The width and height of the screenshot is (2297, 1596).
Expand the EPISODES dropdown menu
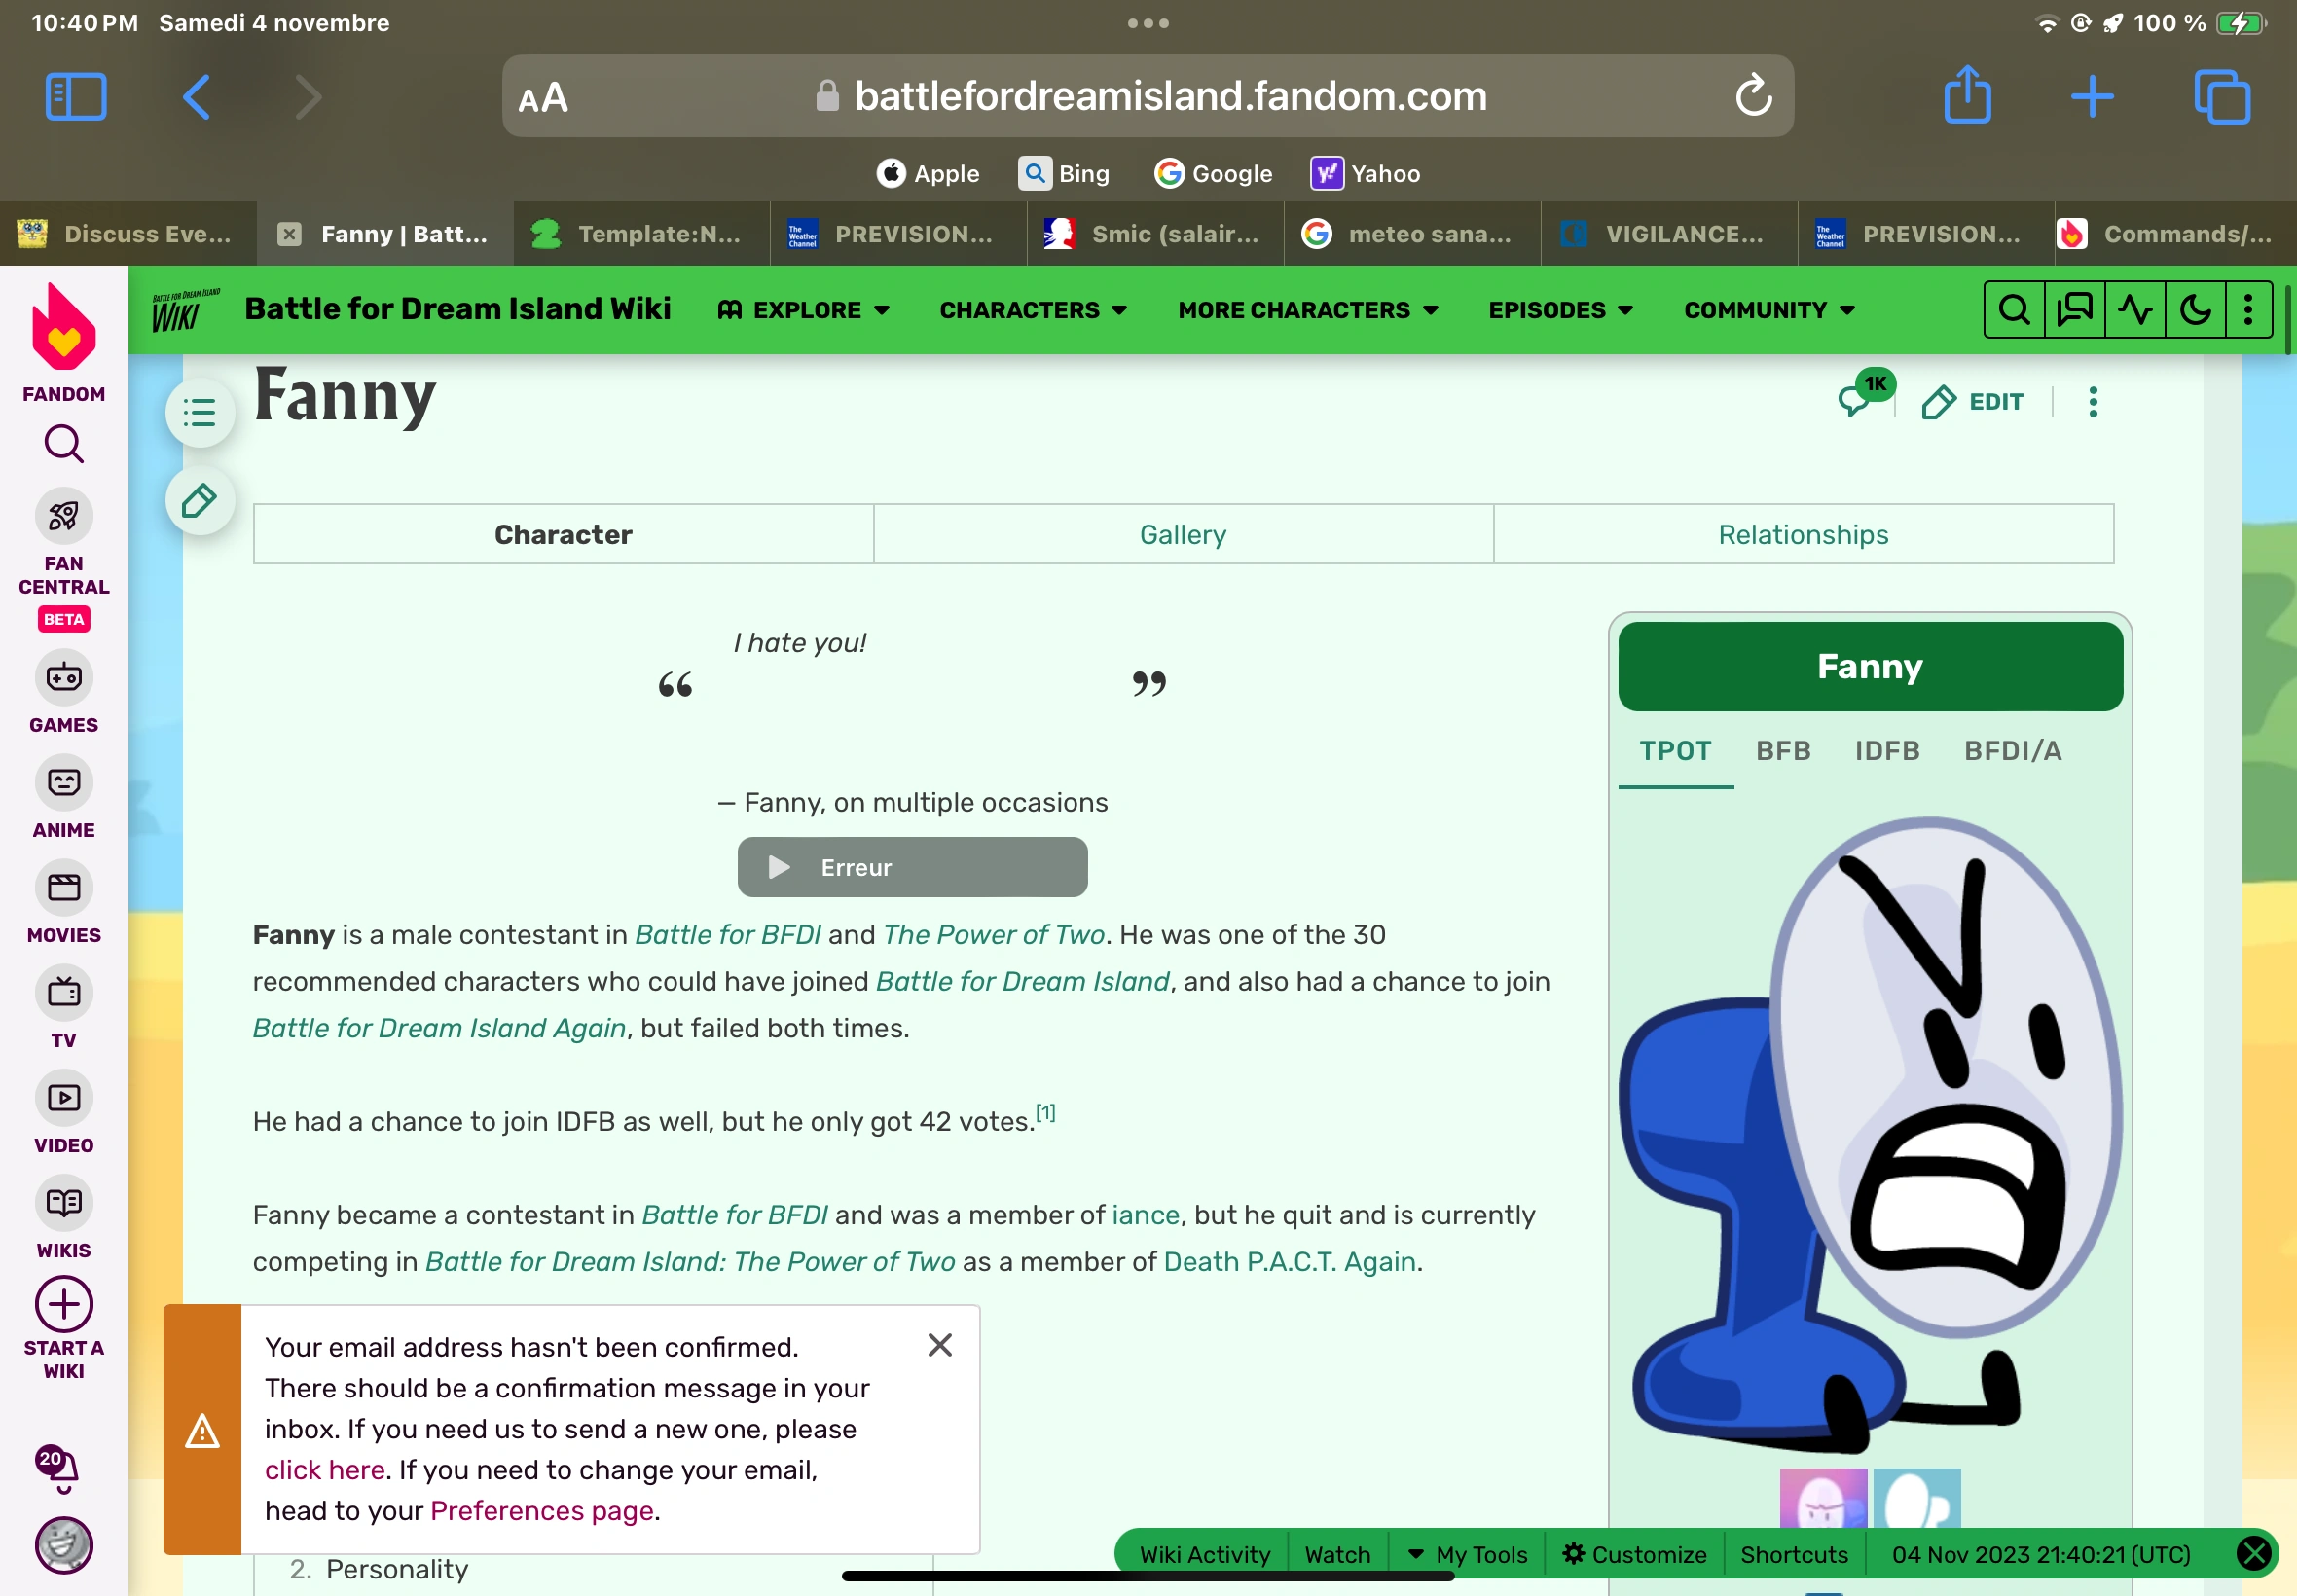coord(1560,310)
